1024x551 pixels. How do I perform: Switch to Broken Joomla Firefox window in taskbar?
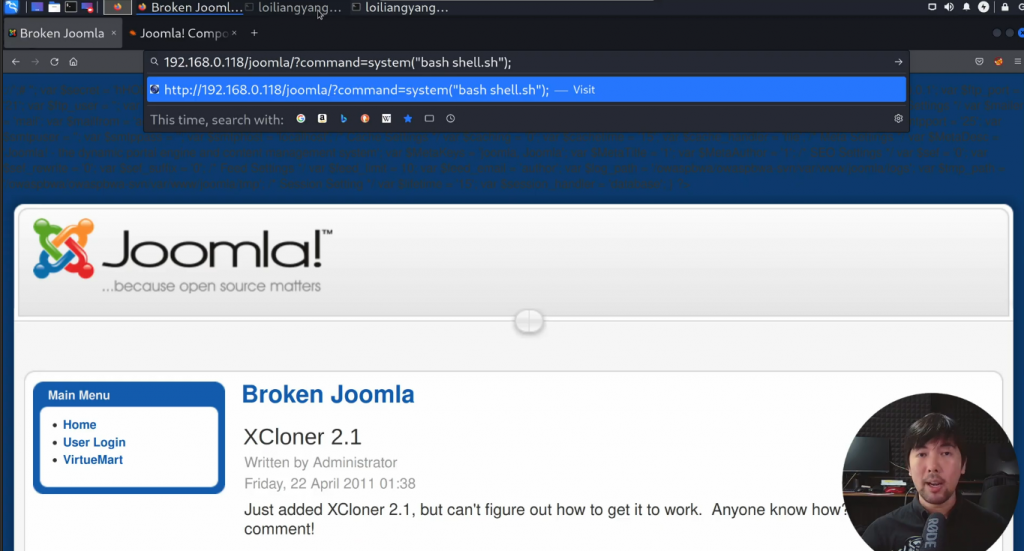click(190, 8)
